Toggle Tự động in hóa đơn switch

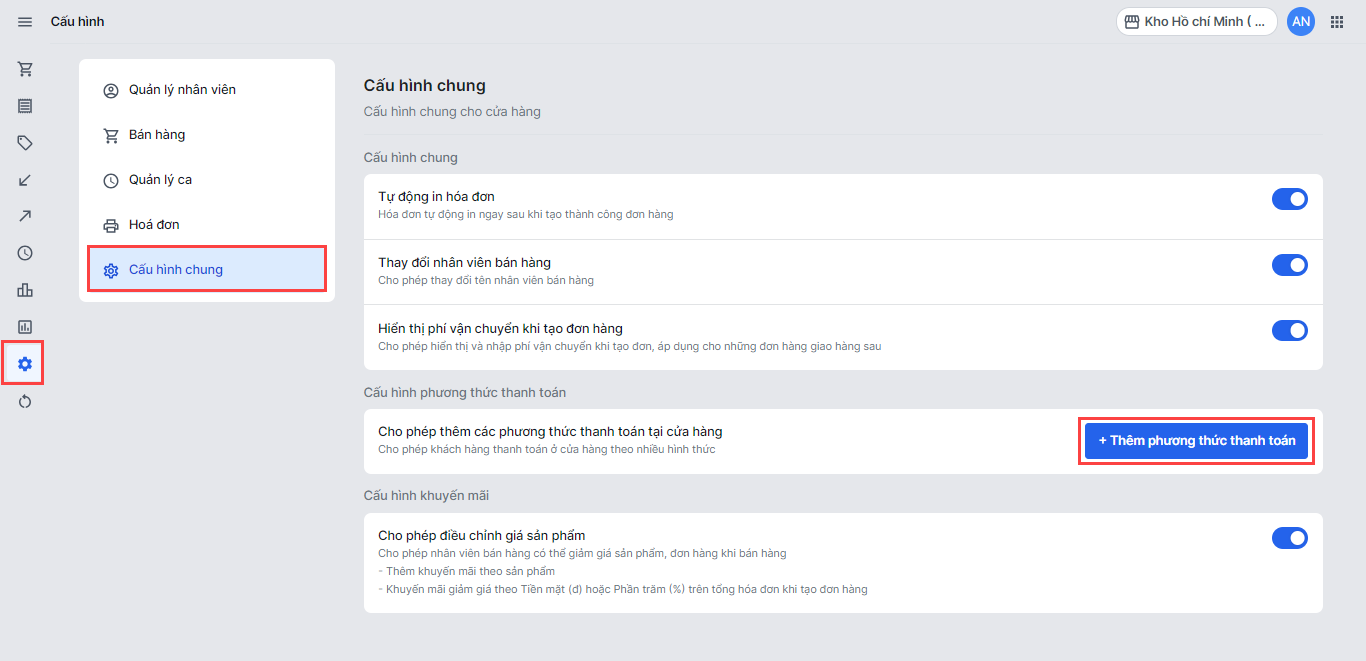click(1289, 199)
